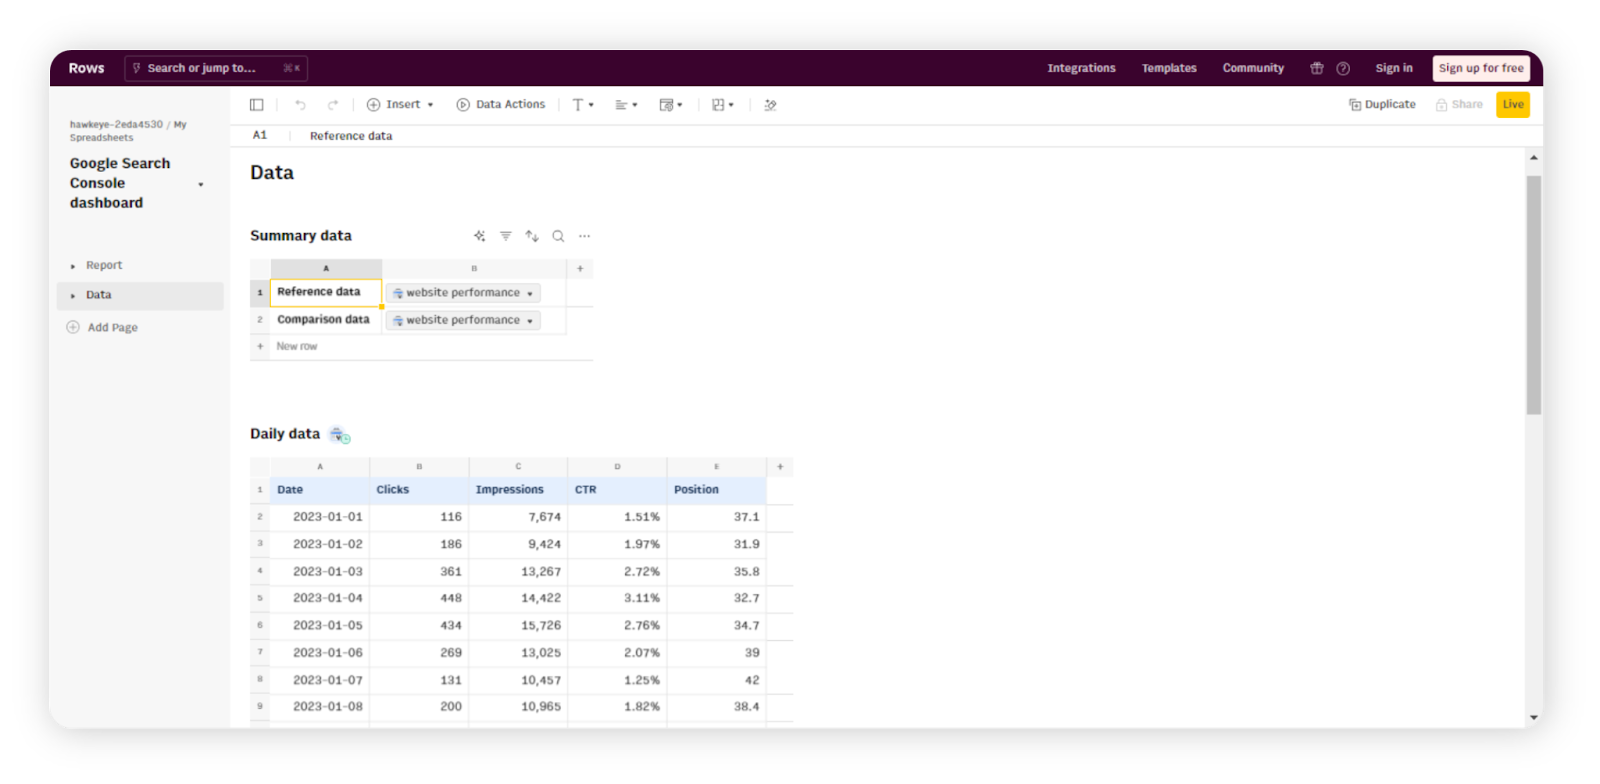Screen dimensions: 1600x784
Task: Select position value 38.4
Action: point(716,707)
